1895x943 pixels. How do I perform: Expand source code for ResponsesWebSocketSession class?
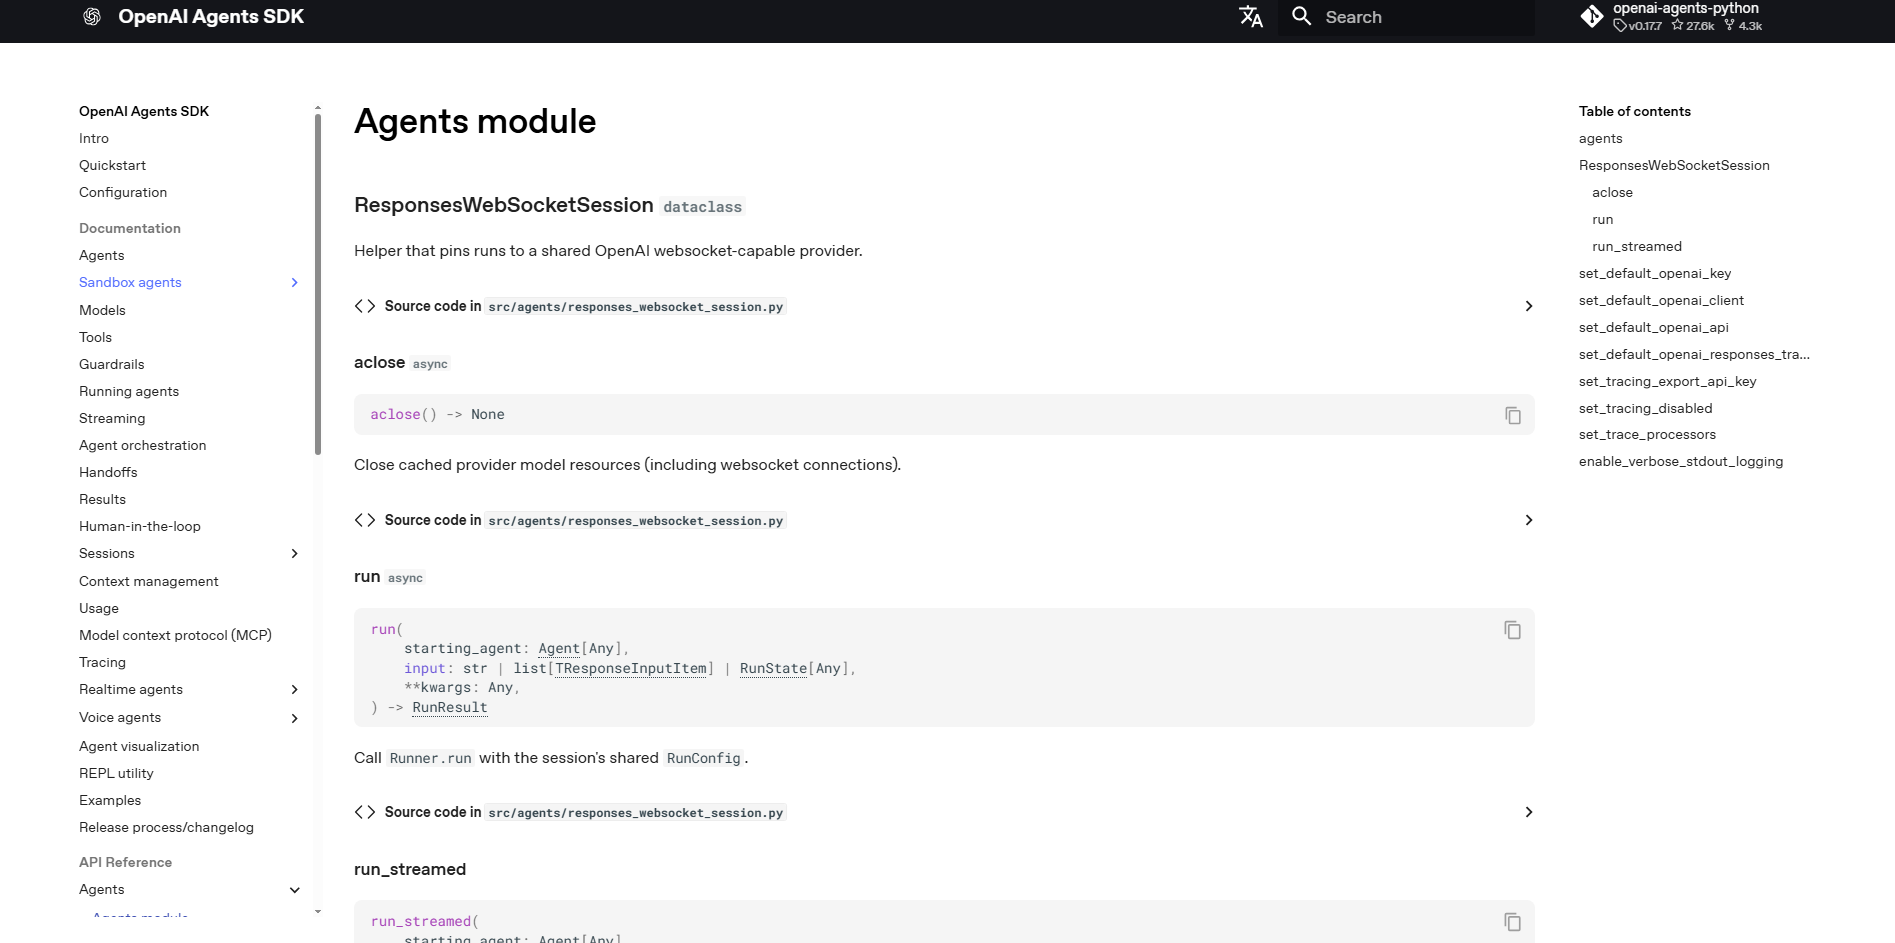click(1528, 306)
